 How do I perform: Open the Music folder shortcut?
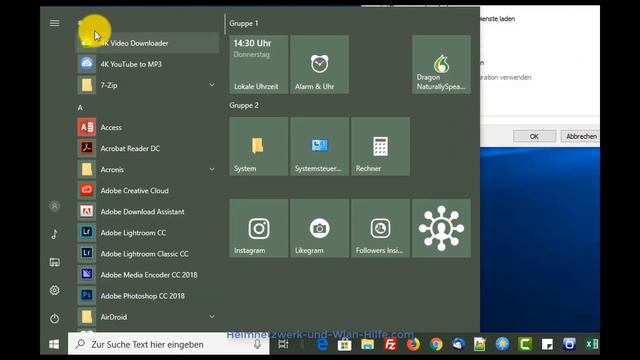(55, 234)
